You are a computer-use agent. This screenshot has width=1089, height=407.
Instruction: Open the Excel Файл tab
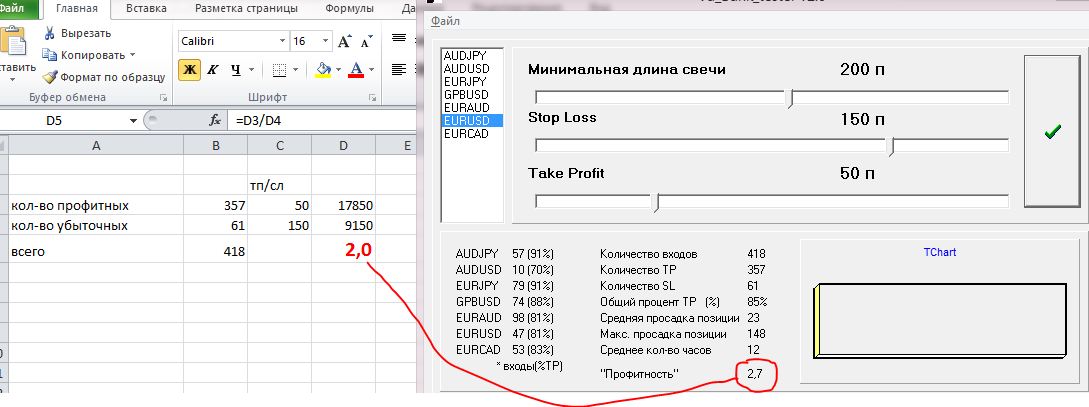click(x=12, y=8)
